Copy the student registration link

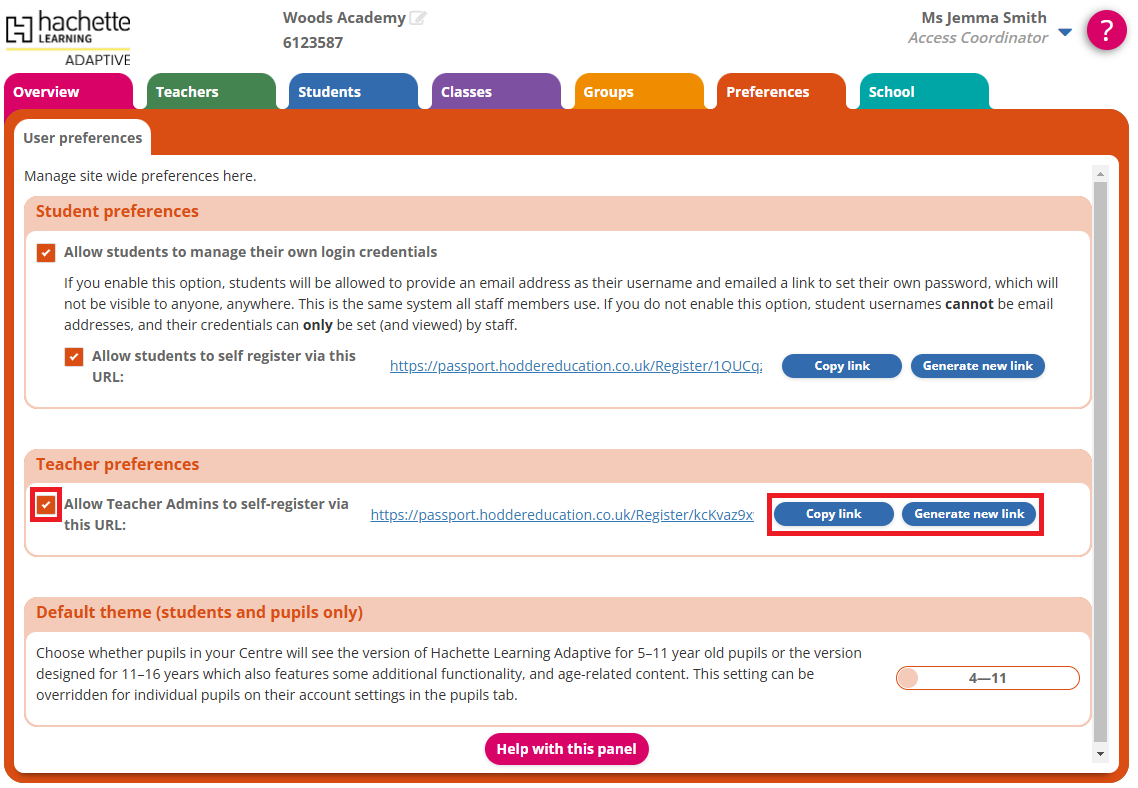[x=841, y=365]
